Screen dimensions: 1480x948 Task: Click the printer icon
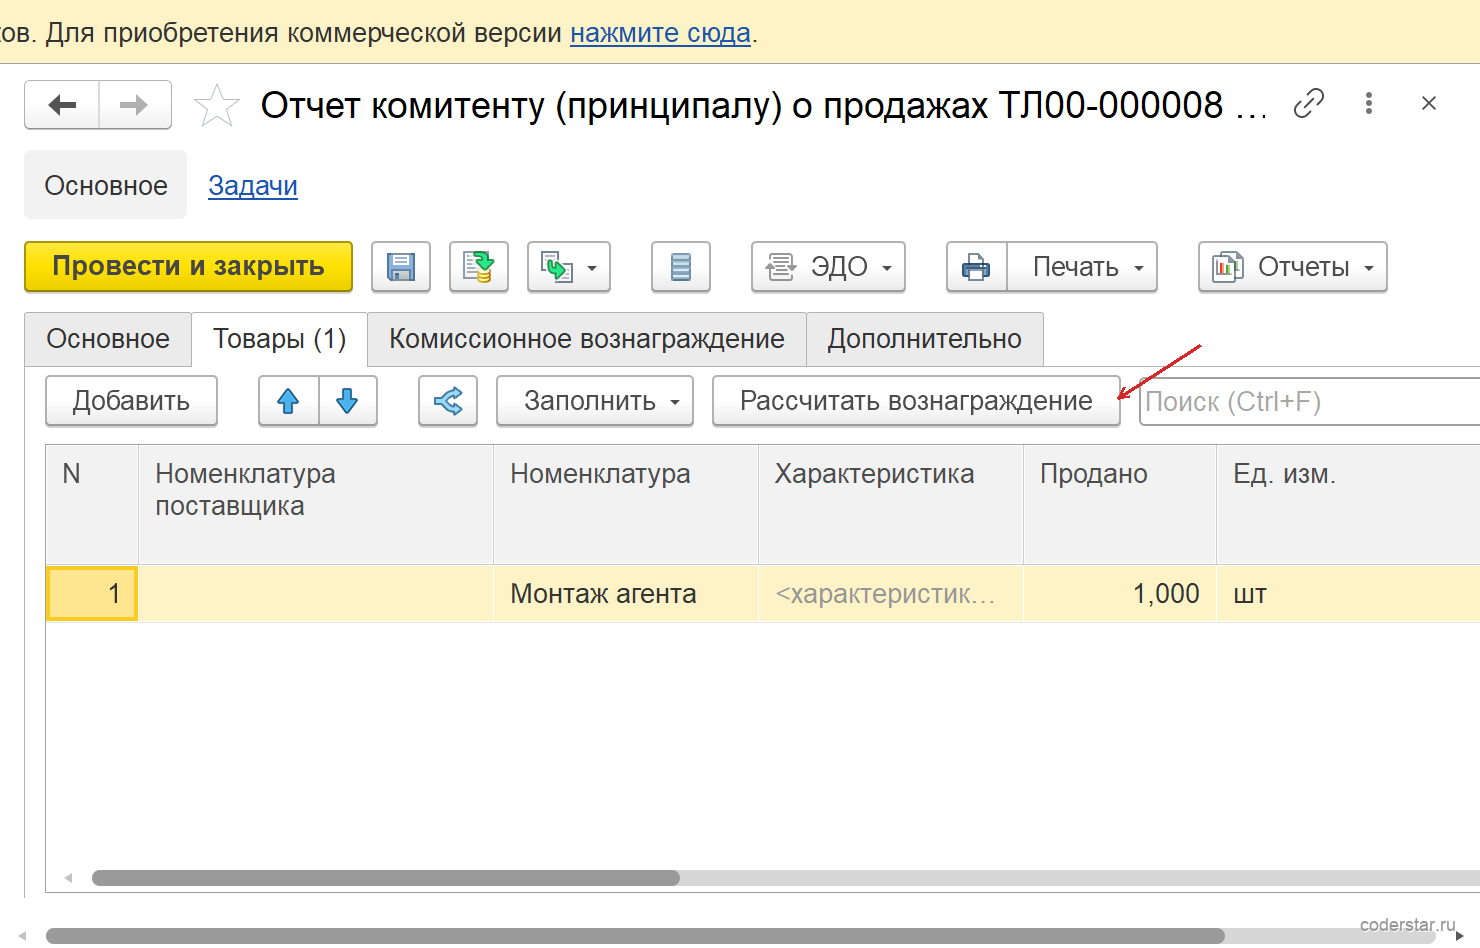(x=977, y=267)
